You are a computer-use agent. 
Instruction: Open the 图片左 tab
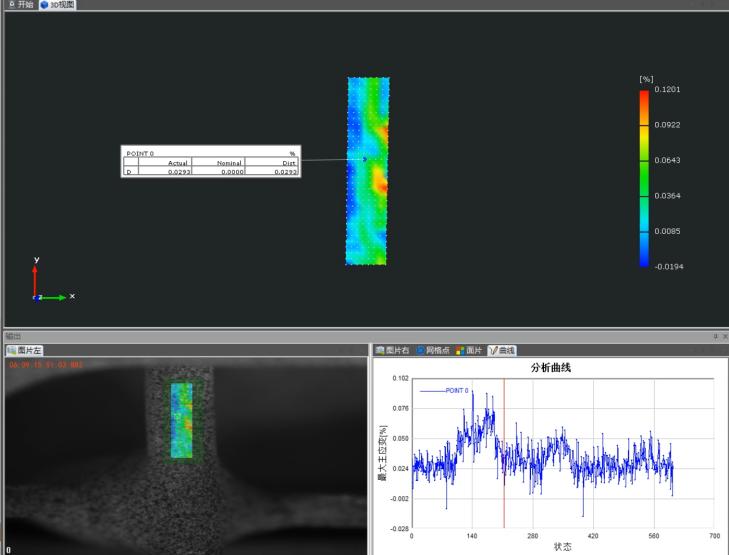(x=23, y=351)
